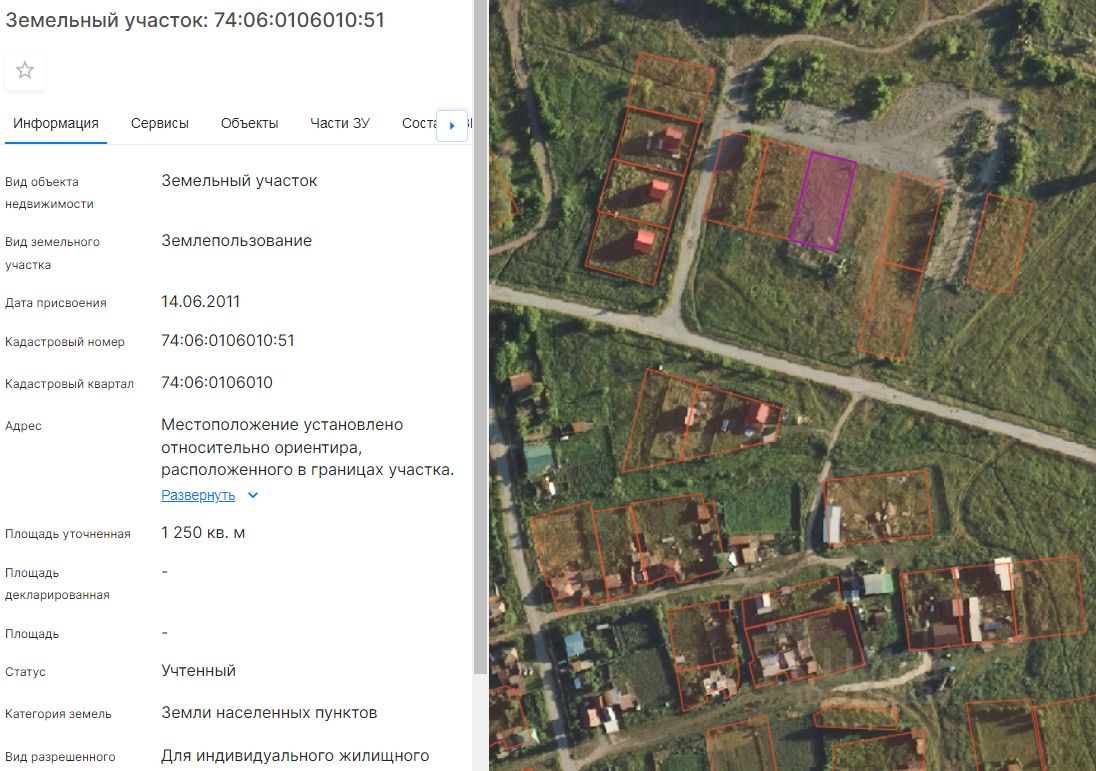Select the status value Учтенный

199,671
